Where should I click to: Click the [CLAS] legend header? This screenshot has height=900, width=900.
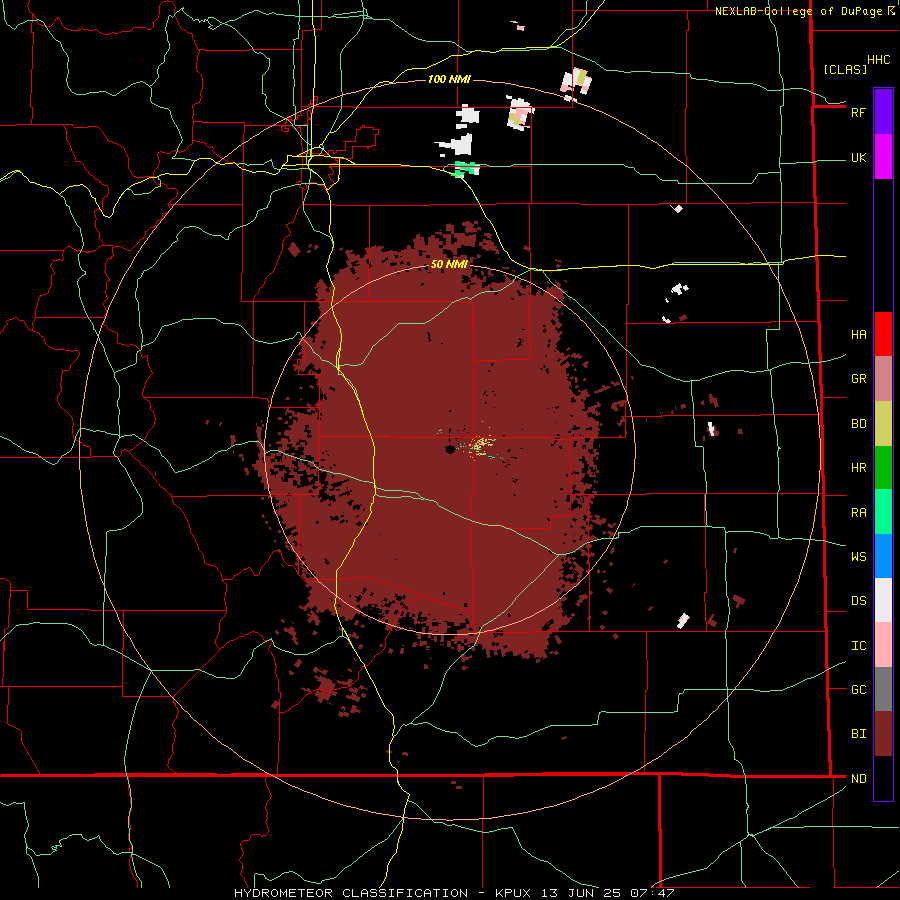[845, 70]
